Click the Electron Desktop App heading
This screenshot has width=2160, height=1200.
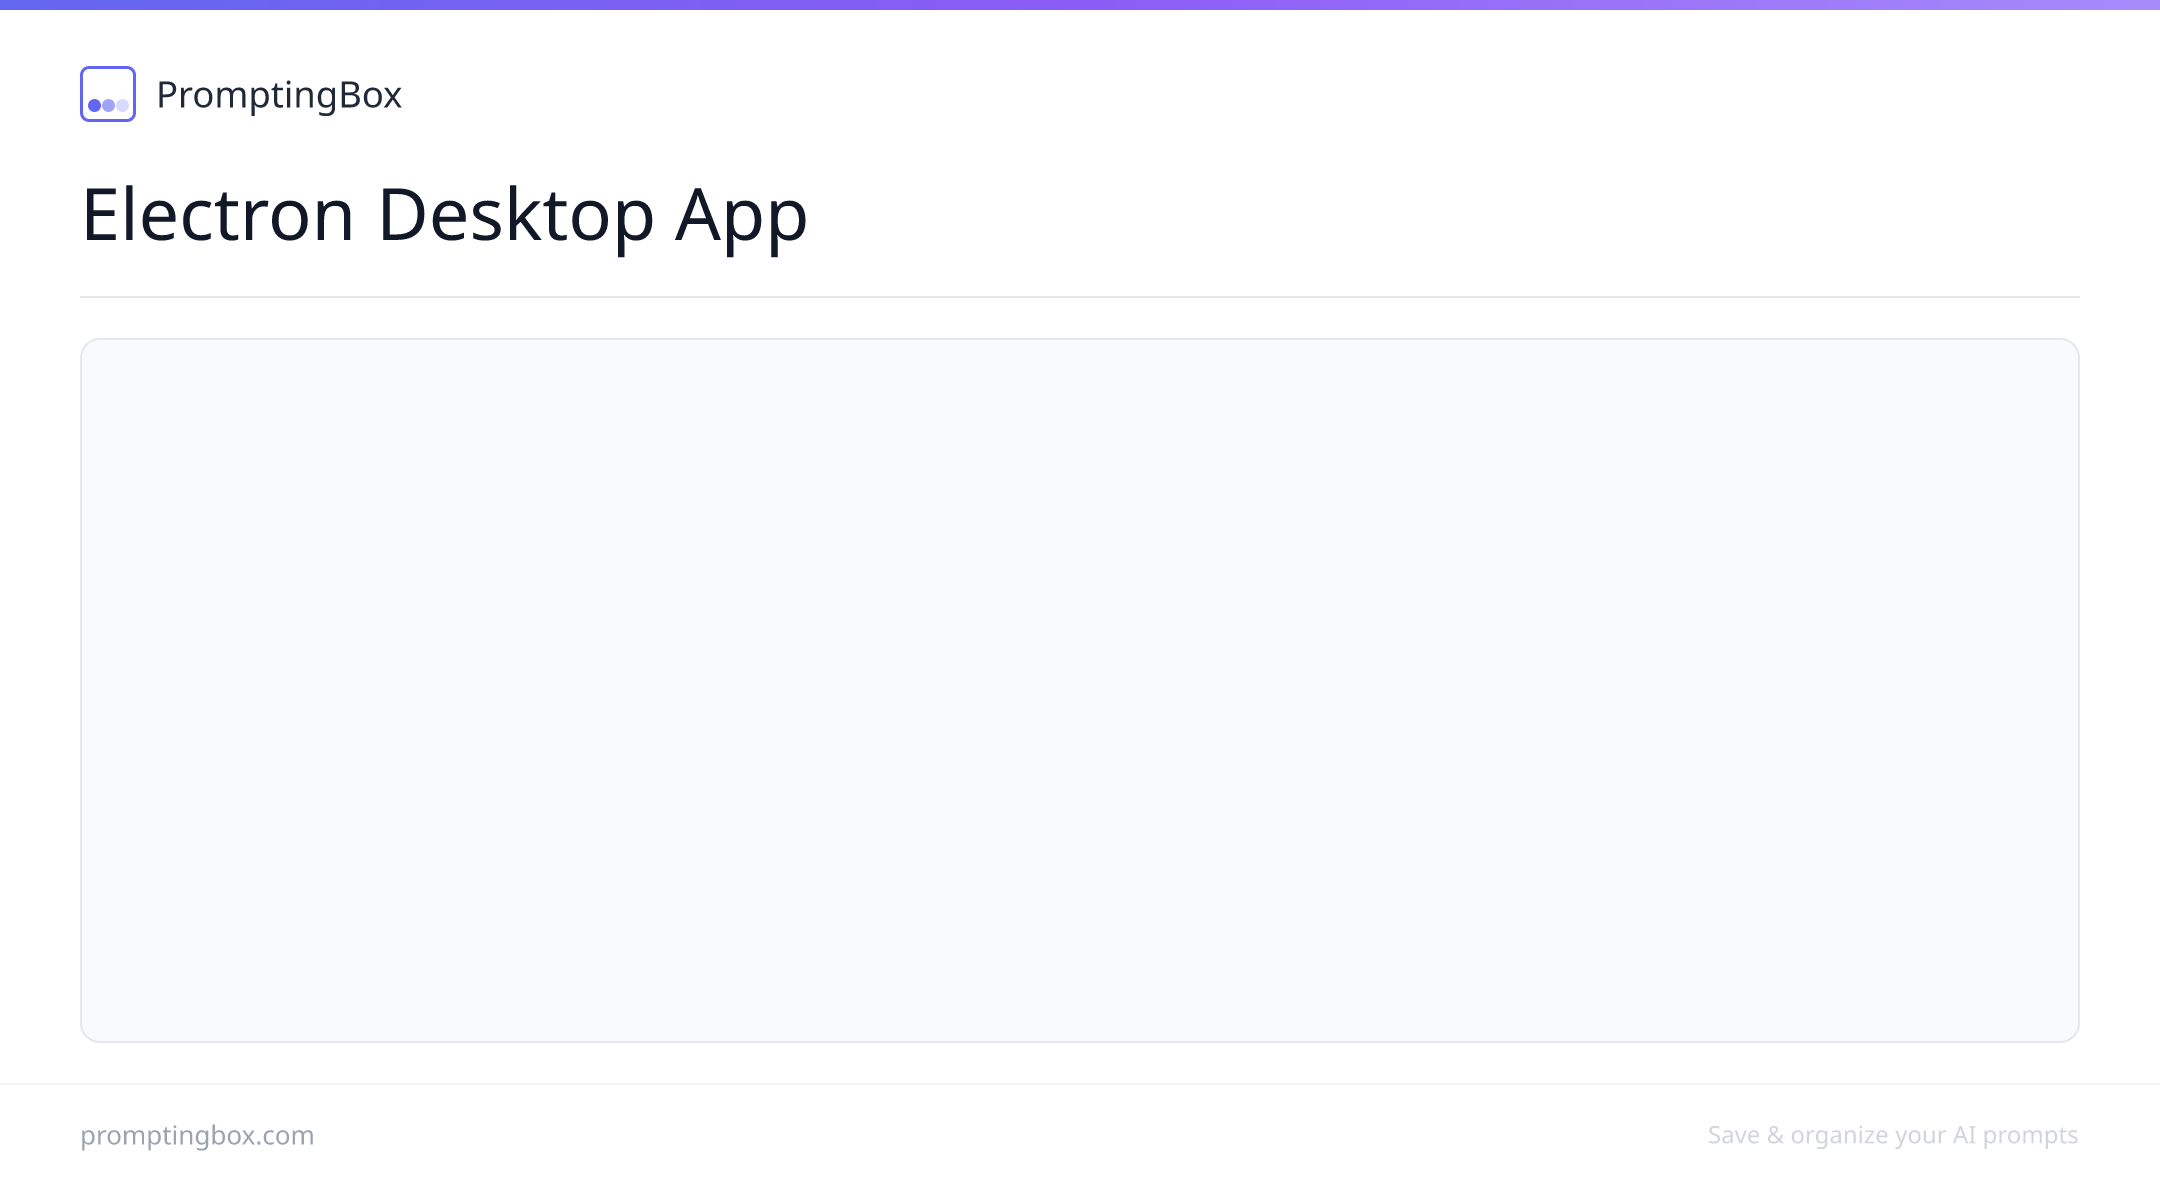click(444, 215)
